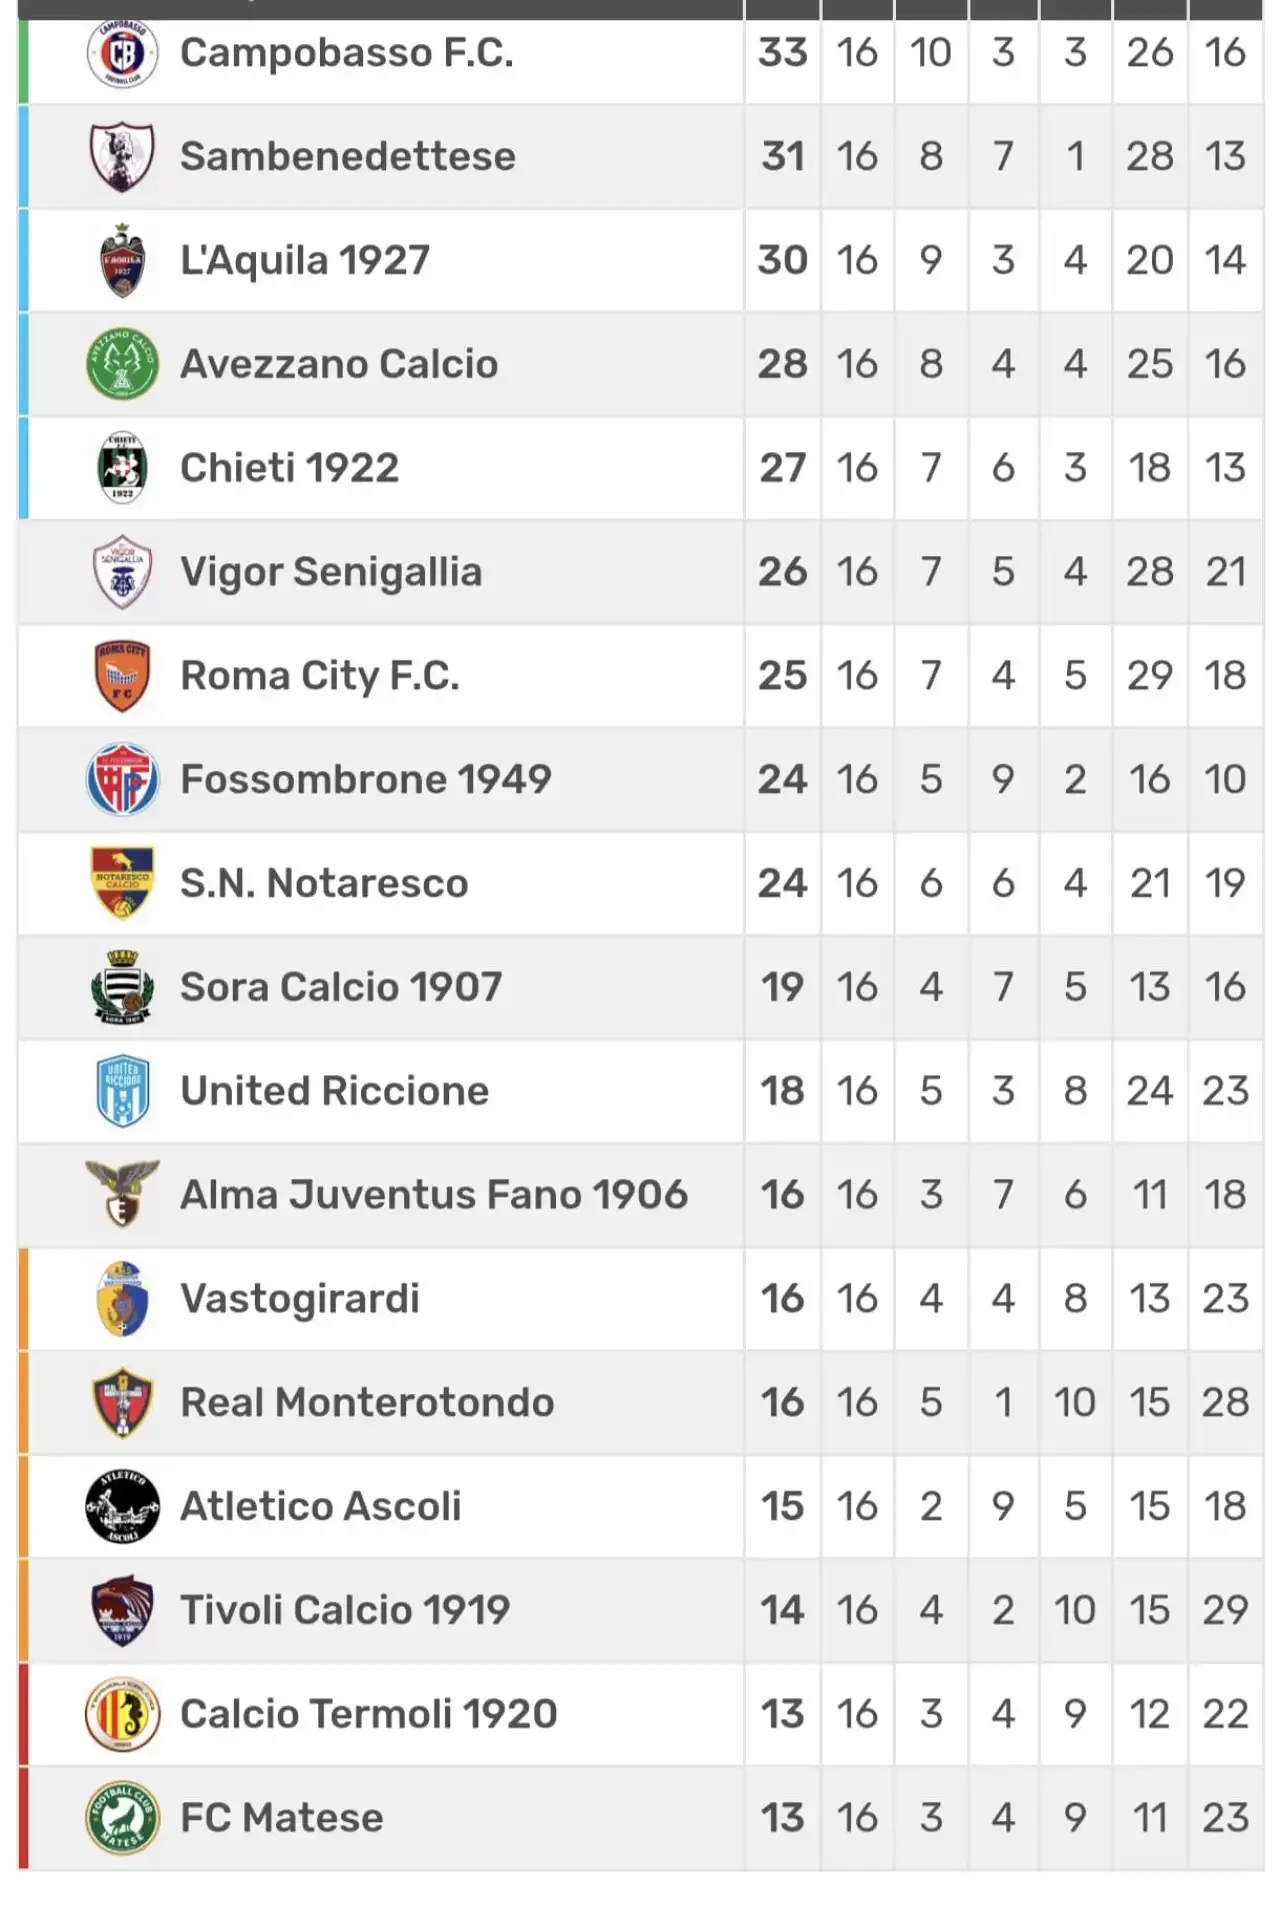
Task: Tap the S.N. Notaresco shield icon
Action: [122, 884]
